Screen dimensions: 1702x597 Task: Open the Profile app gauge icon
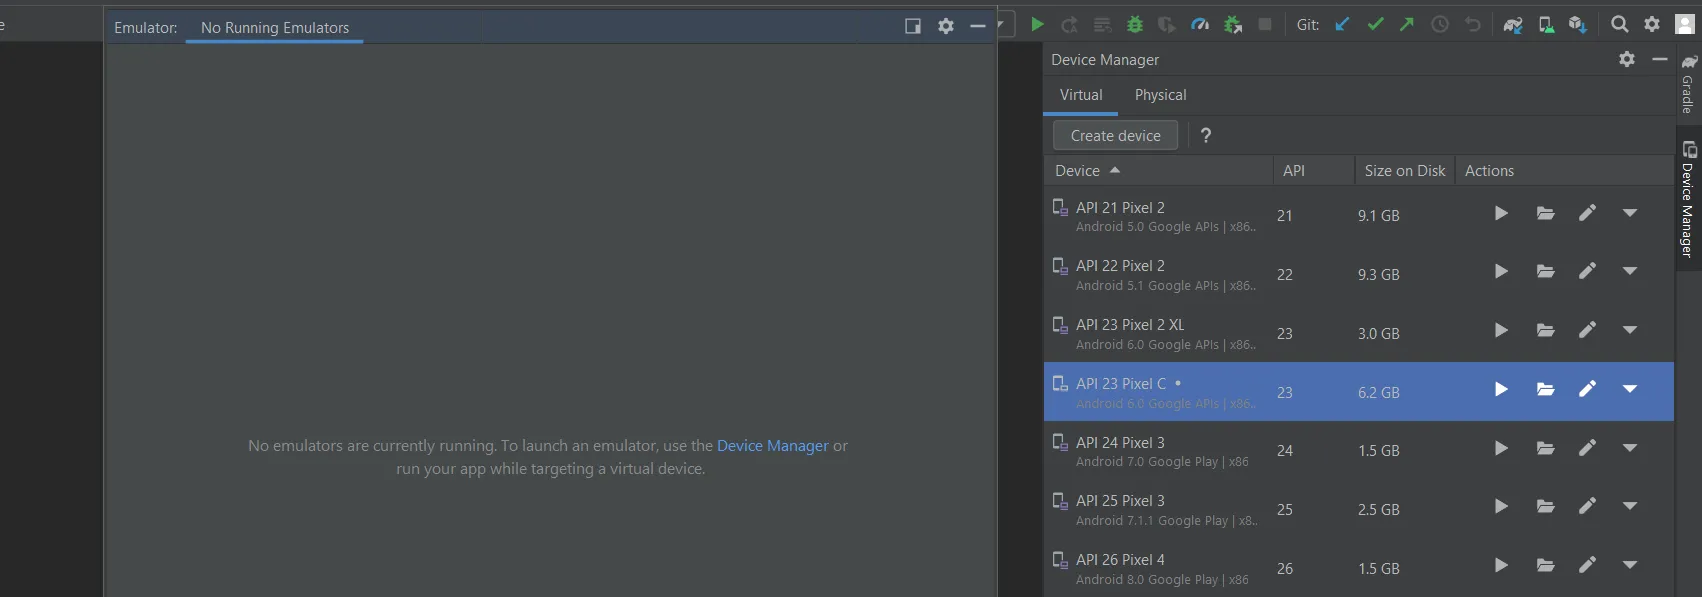1200,24
